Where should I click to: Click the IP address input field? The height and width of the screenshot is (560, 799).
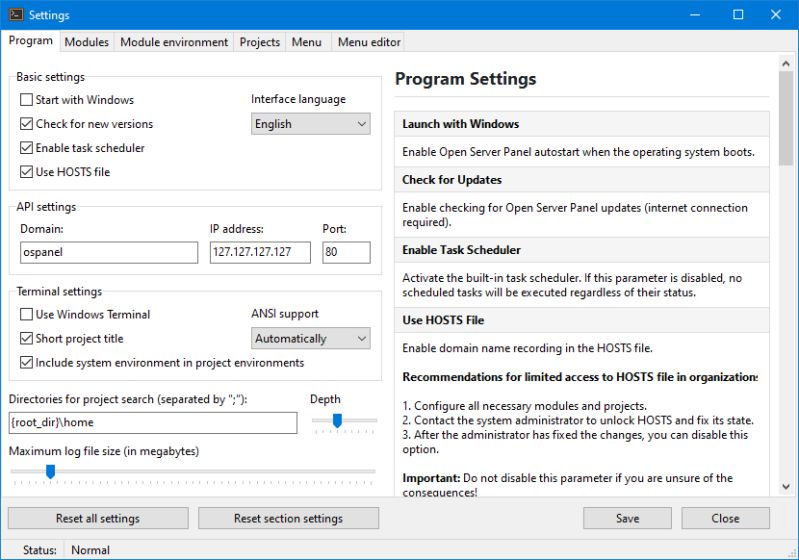260,252
